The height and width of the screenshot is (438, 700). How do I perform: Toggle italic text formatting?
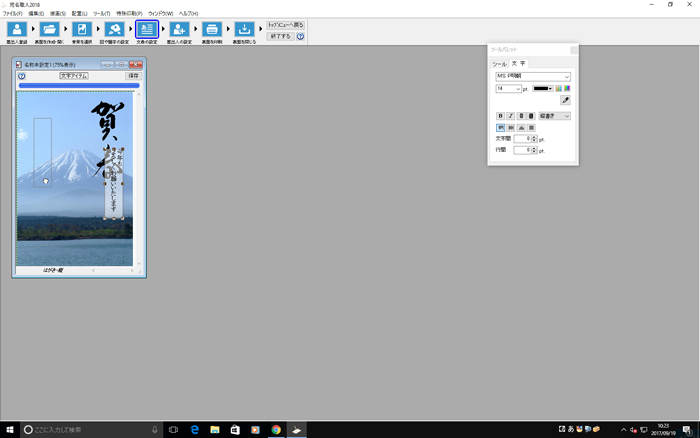click(x=511, y=116)
